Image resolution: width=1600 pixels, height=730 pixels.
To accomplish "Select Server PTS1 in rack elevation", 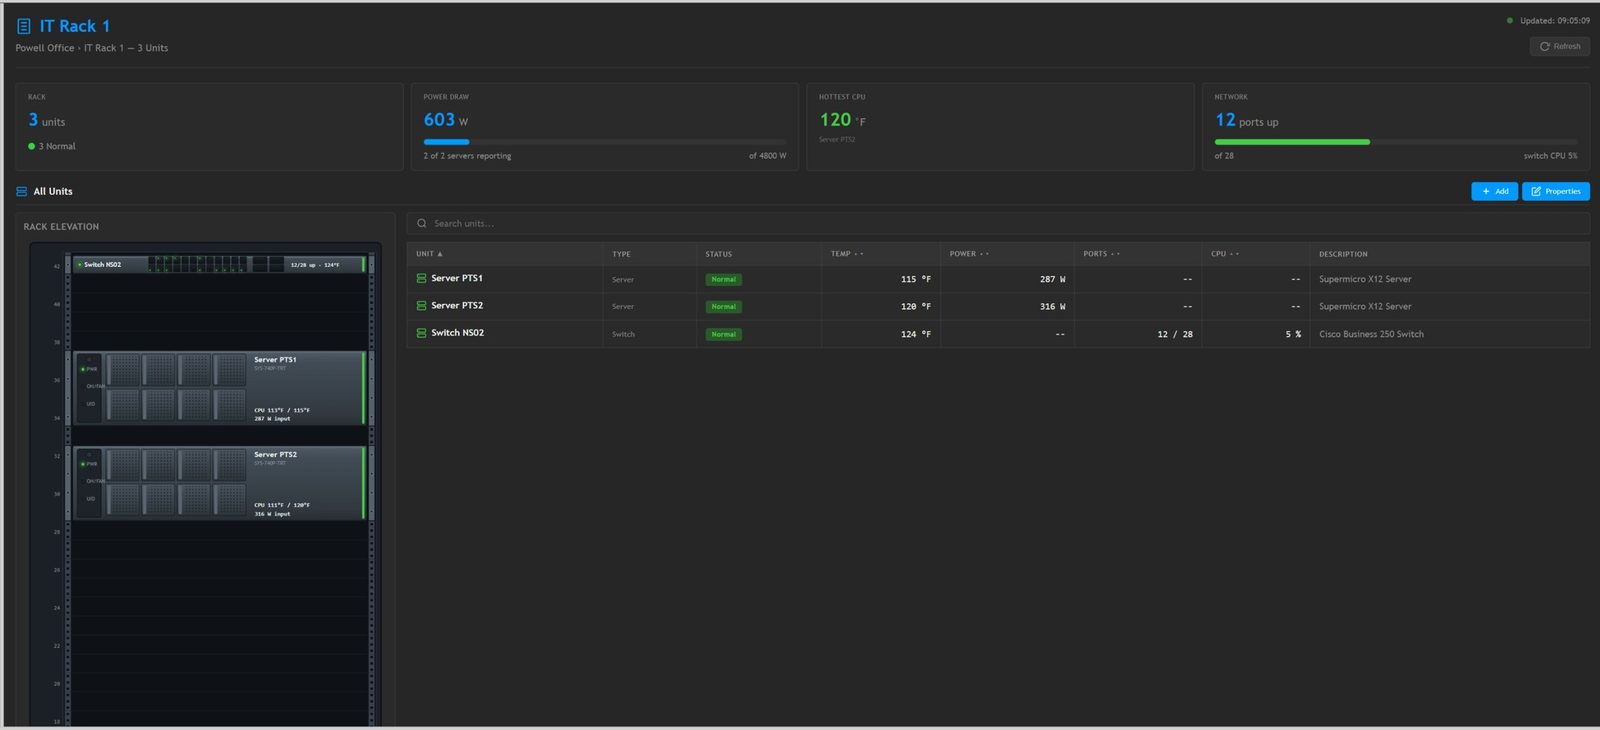I will (220, 388).
